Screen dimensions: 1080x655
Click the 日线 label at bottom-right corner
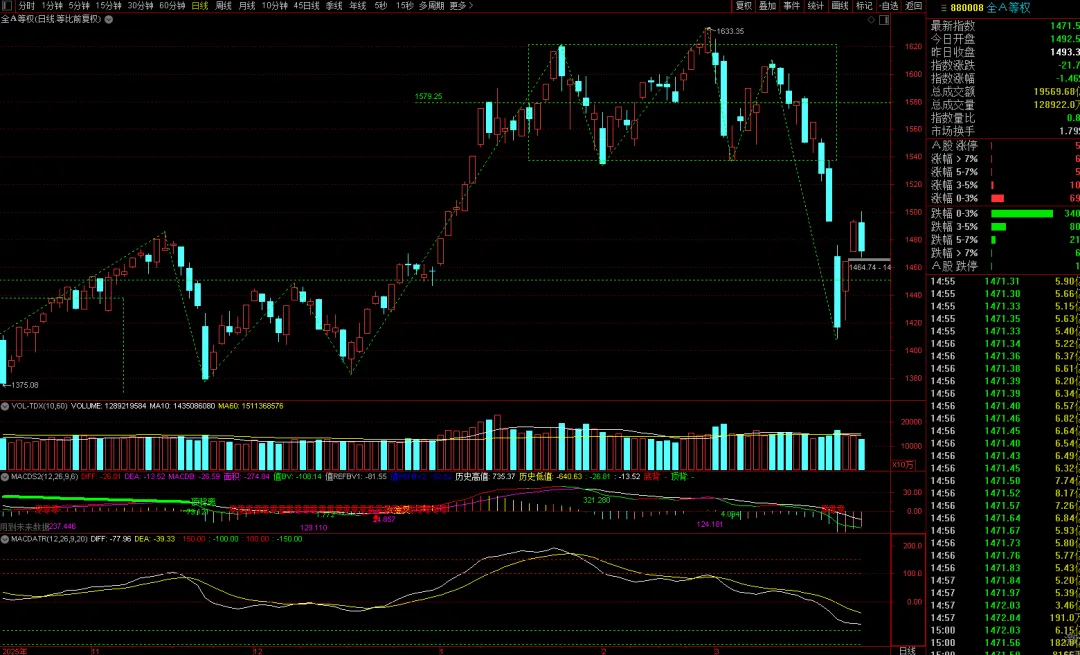tap(908, 650)
